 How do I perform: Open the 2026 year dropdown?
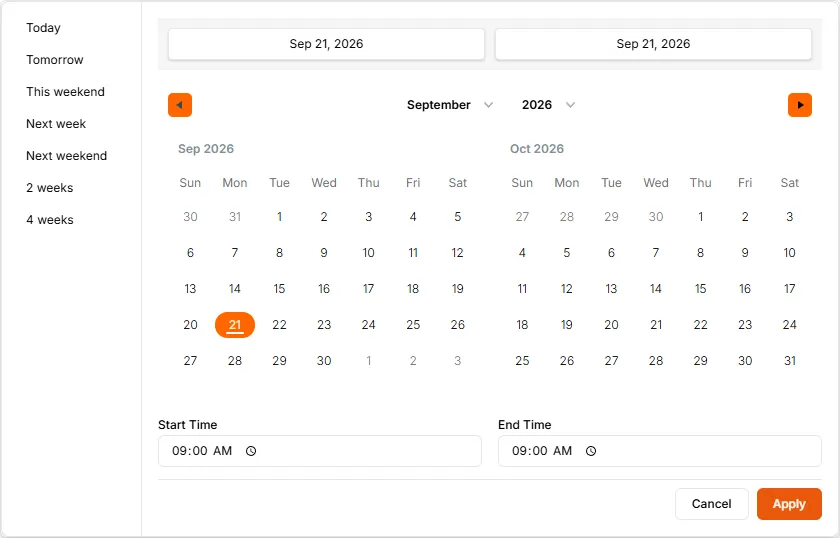[x=548, y=105]
